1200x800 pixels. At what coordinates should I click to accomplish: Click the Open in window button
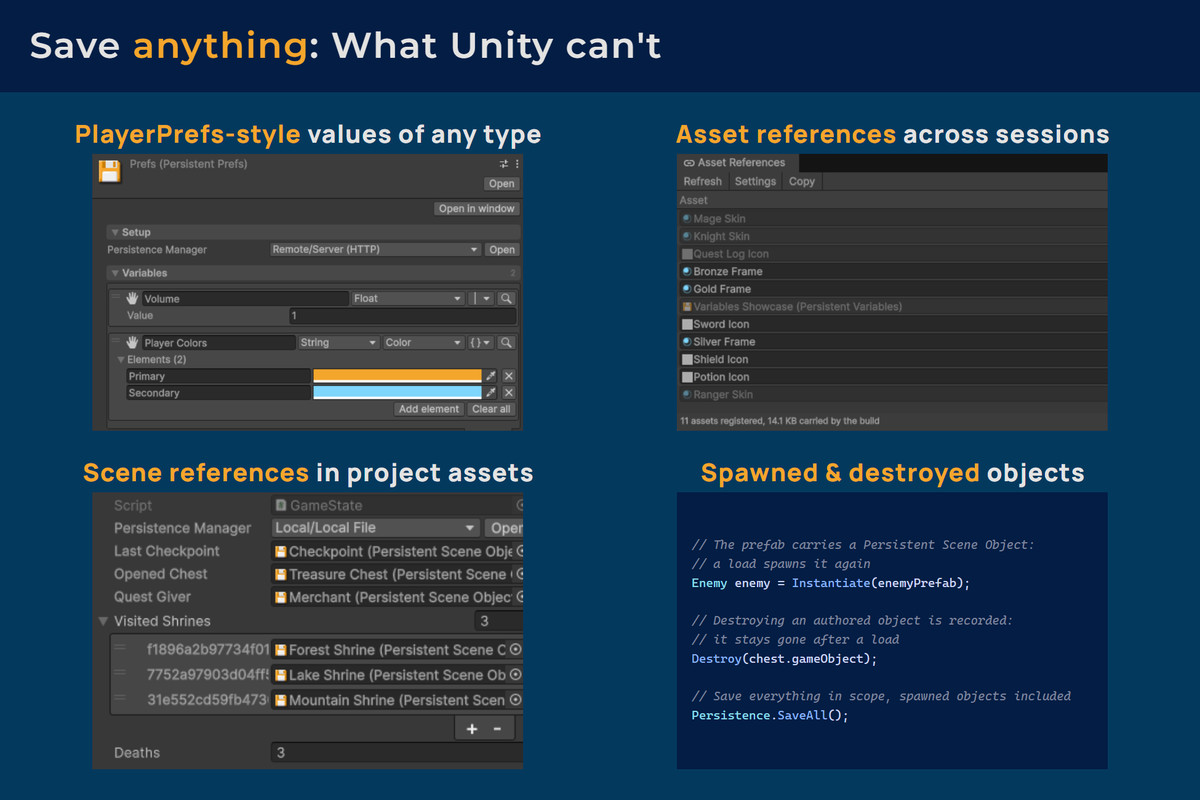click(x=477, y=209)
